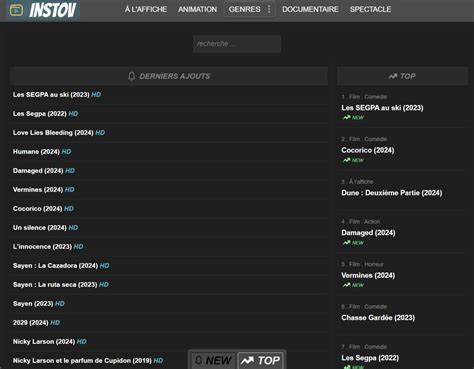The height and width of the screenshot is (369, 474).
Task: Open Nicky Larson et le parfum de Cupidon (2019)
Action: coord(82,361)
